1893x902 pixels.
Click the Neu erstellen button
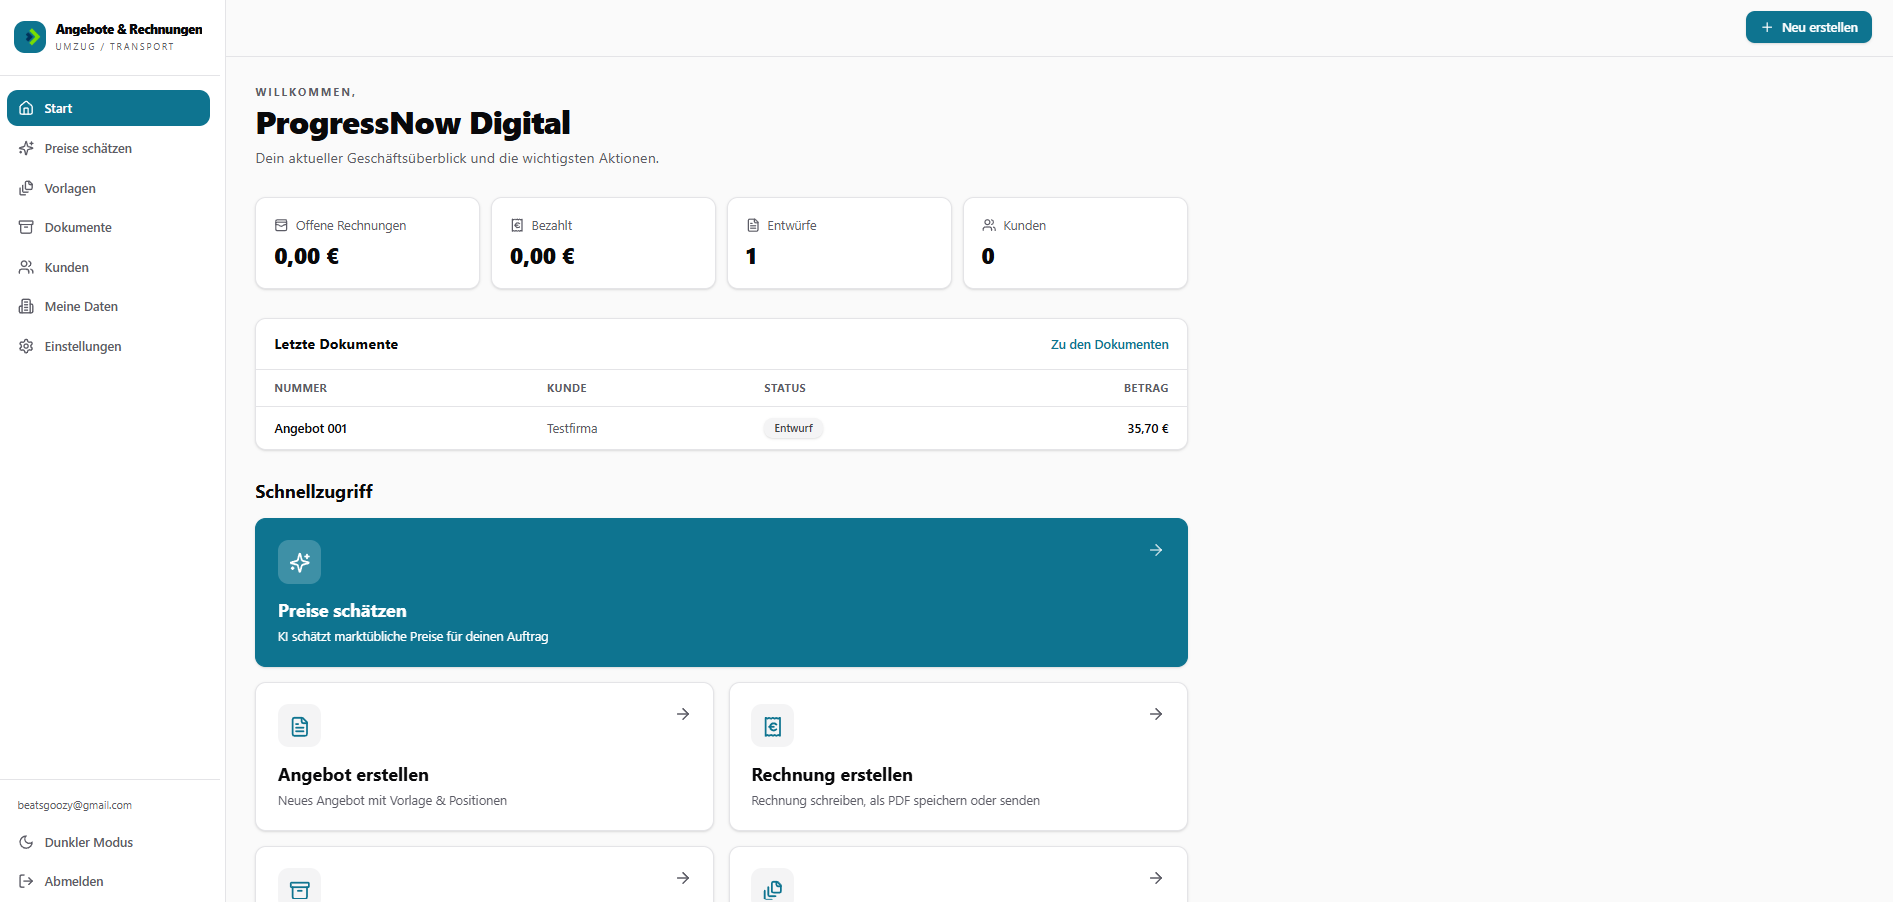pyautogui.click(x=1808, y=27)
